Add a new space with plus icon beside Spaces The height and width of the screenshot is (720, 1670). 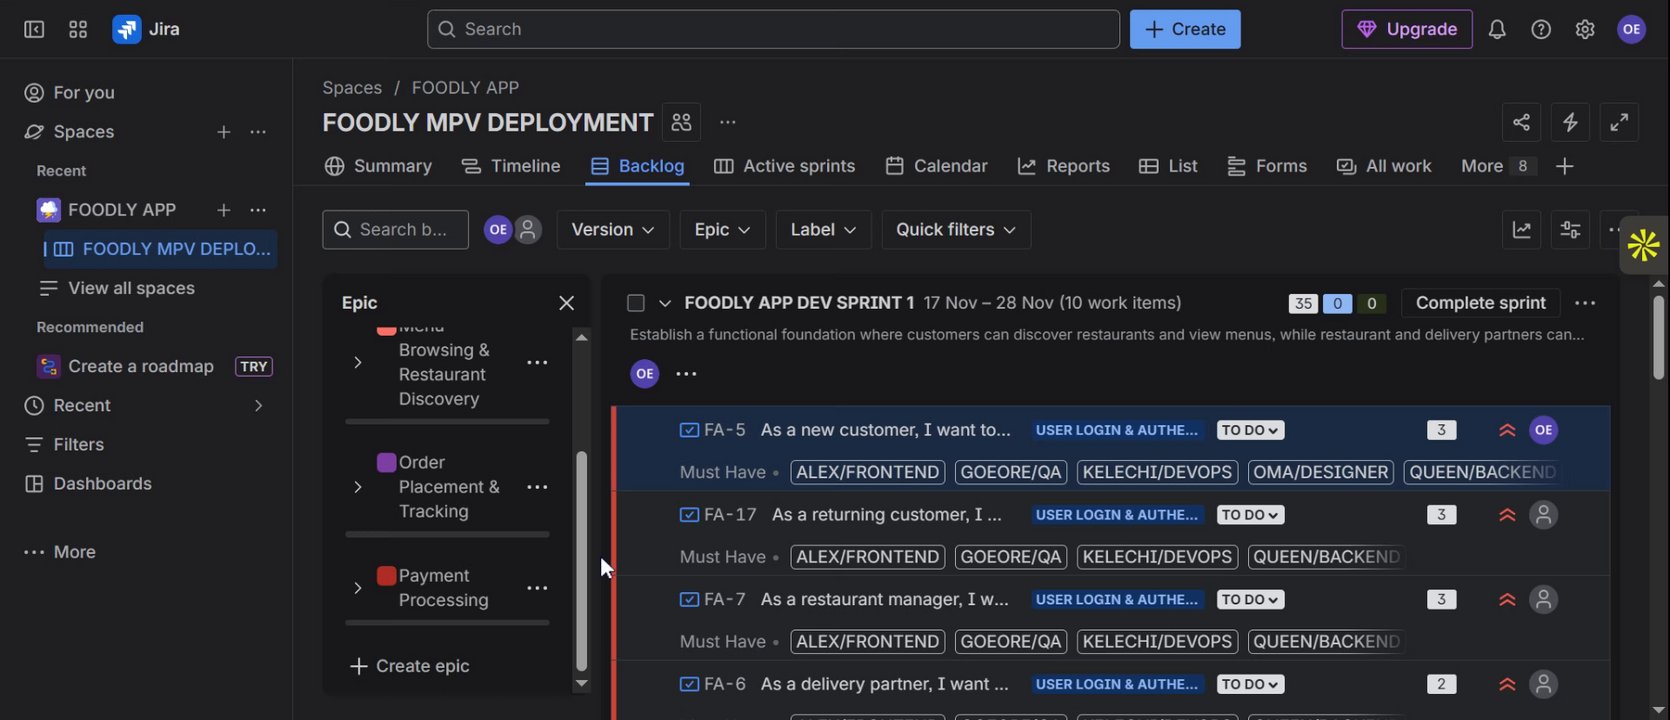[x=224, y=132]
